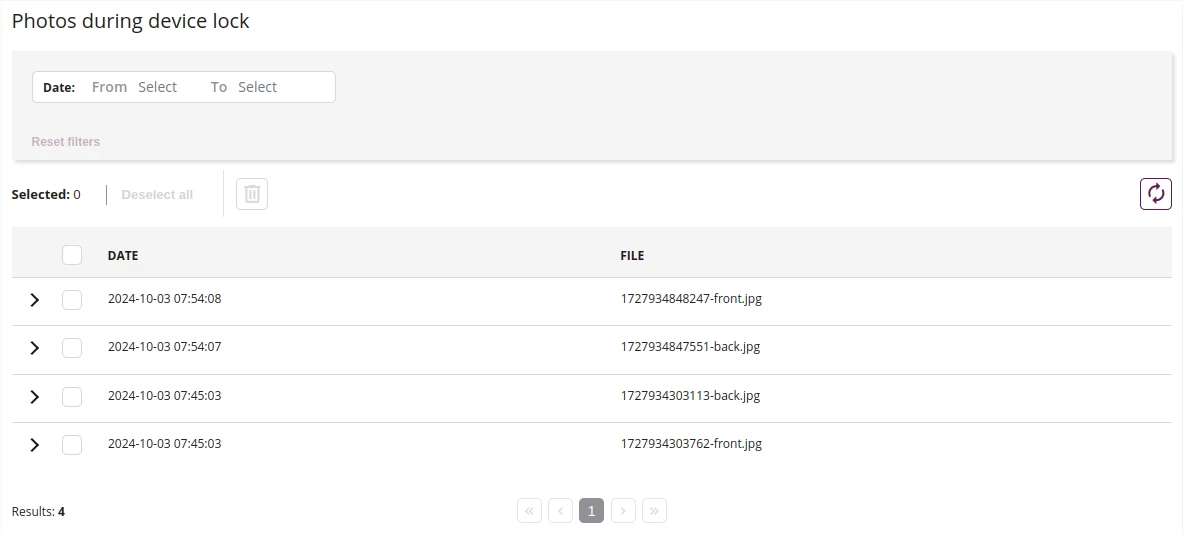Click file name 1727934847551-back.jpg
Screen dimensions: 1183x534
[690, 347]
